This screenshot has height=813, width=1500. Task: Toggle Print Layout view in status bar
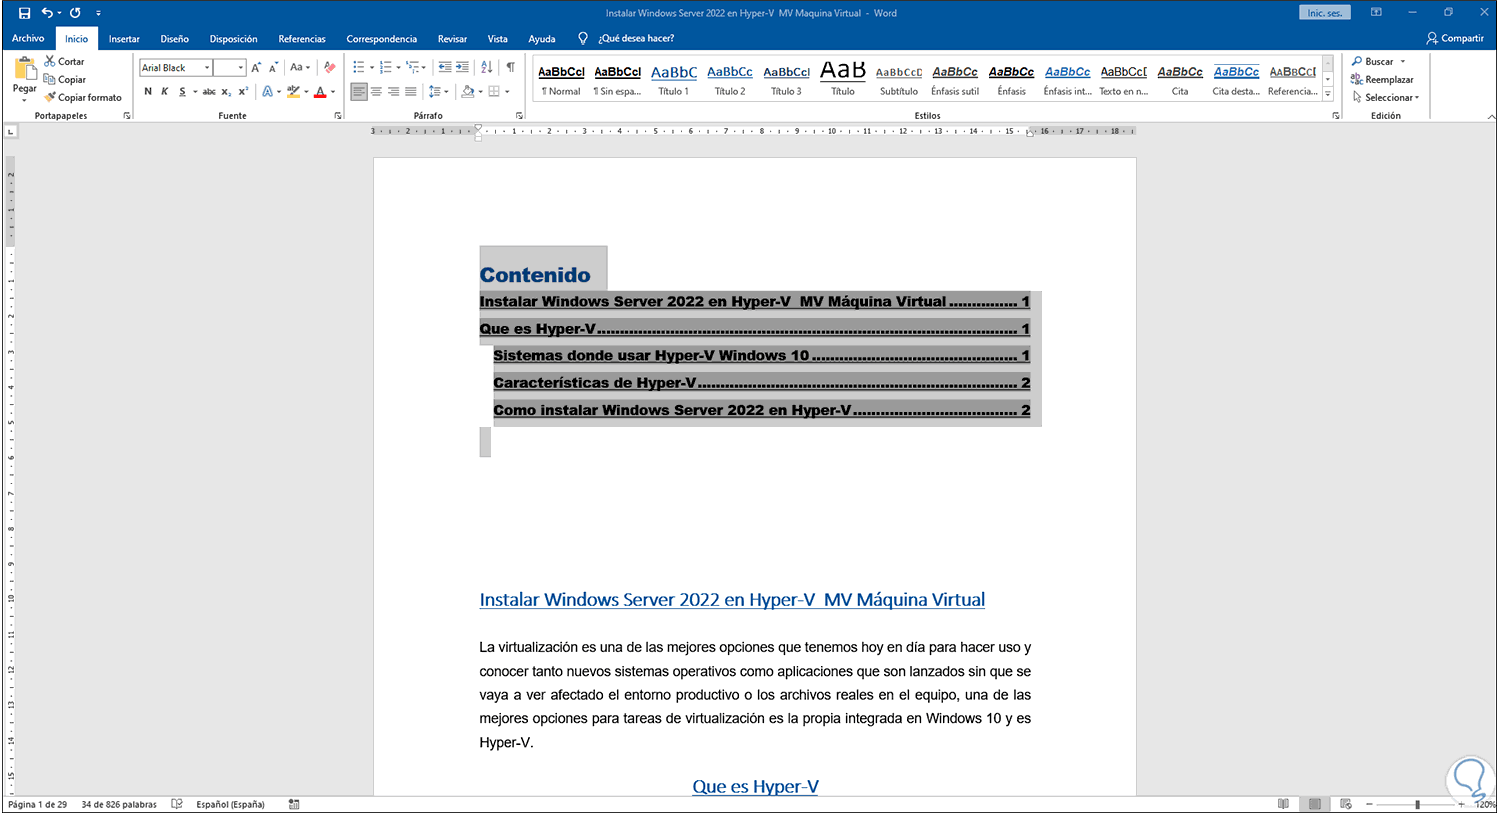click(1315, 804)
